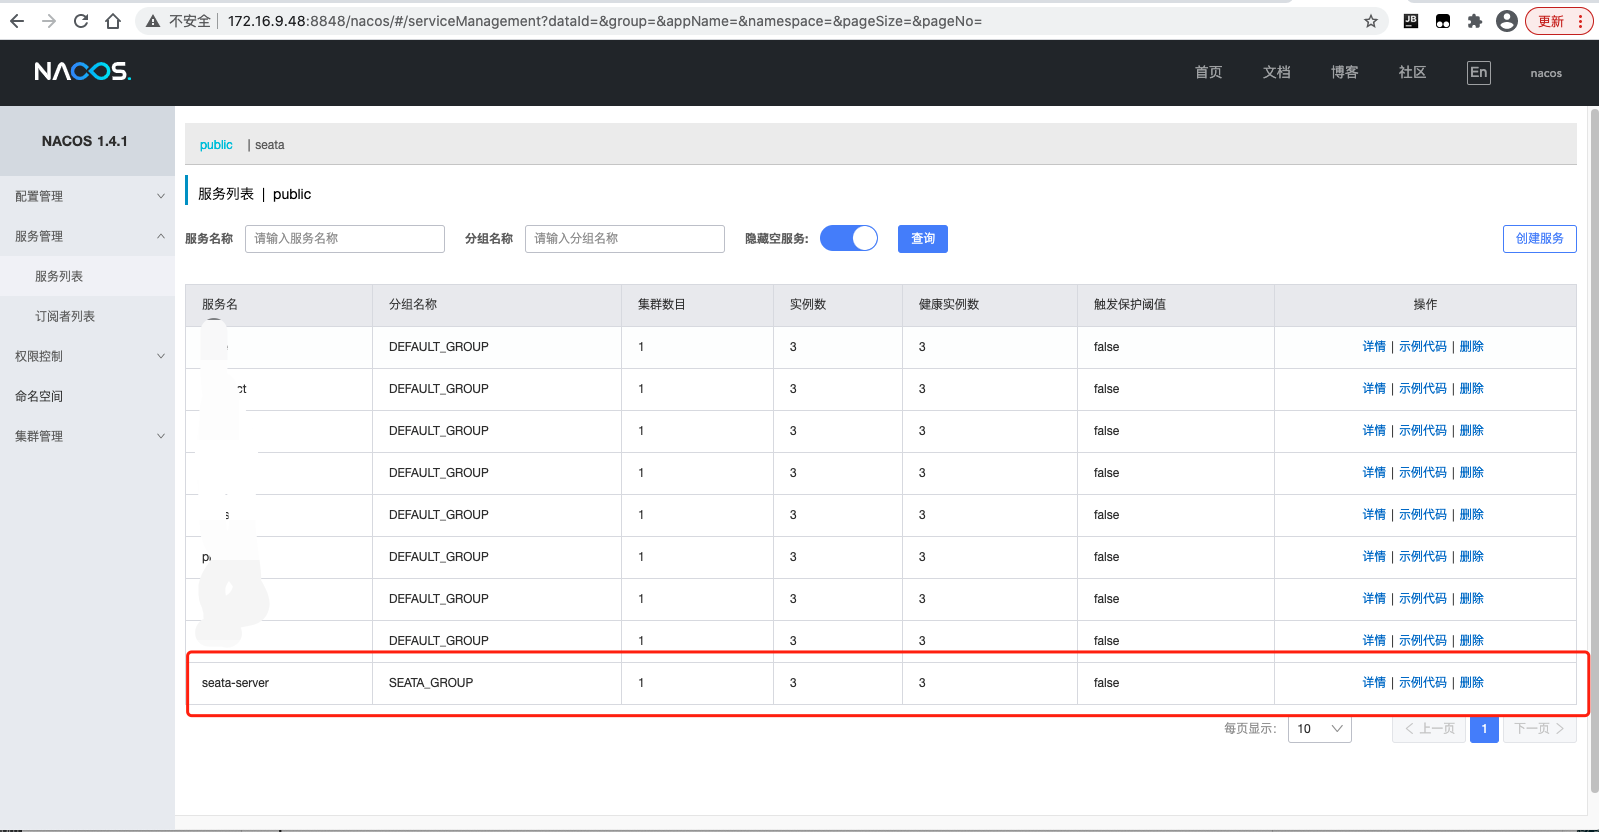This screenshot has height=832, width=1599.
Task: Open the browser home icon
Action: point(113,21)
